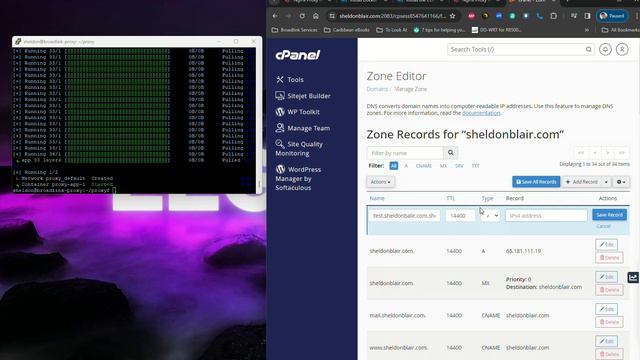Click the Add Record button
The image size is (640, 360).
point(581,182)
